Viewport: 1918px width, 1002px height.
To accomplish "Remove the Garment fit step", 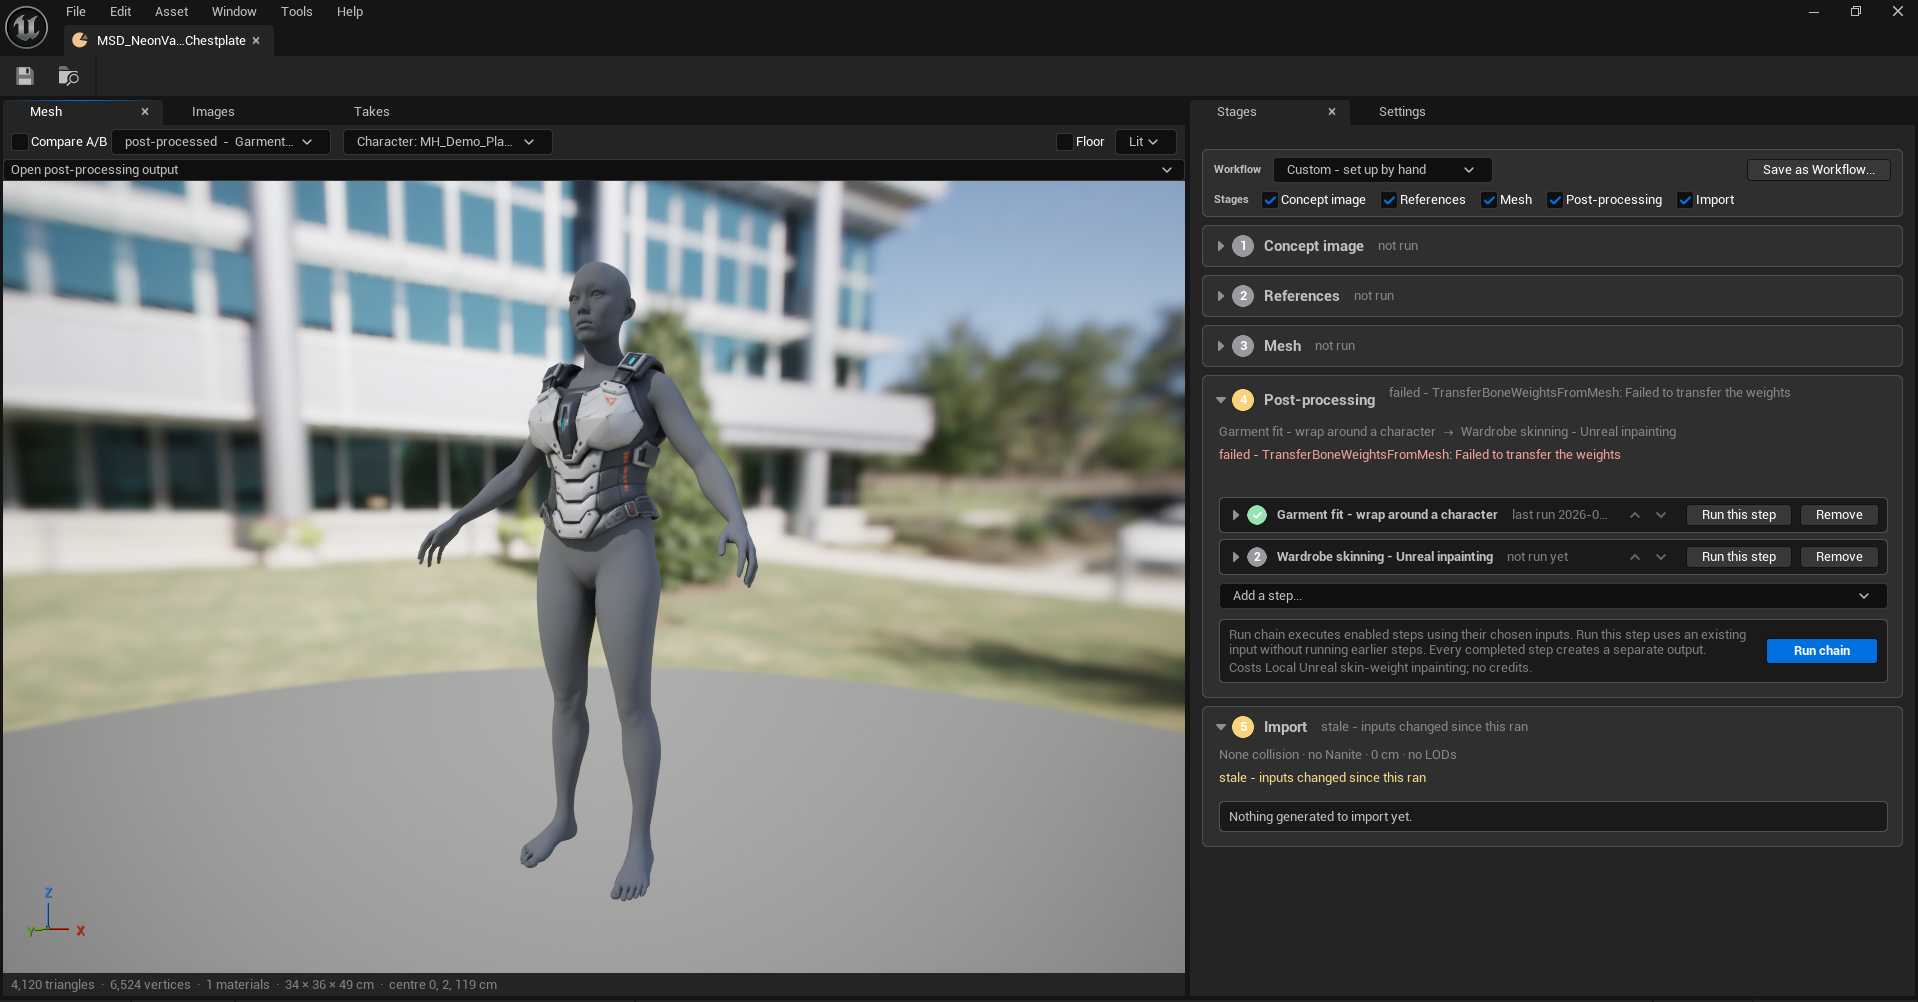I will point(1839,515).
